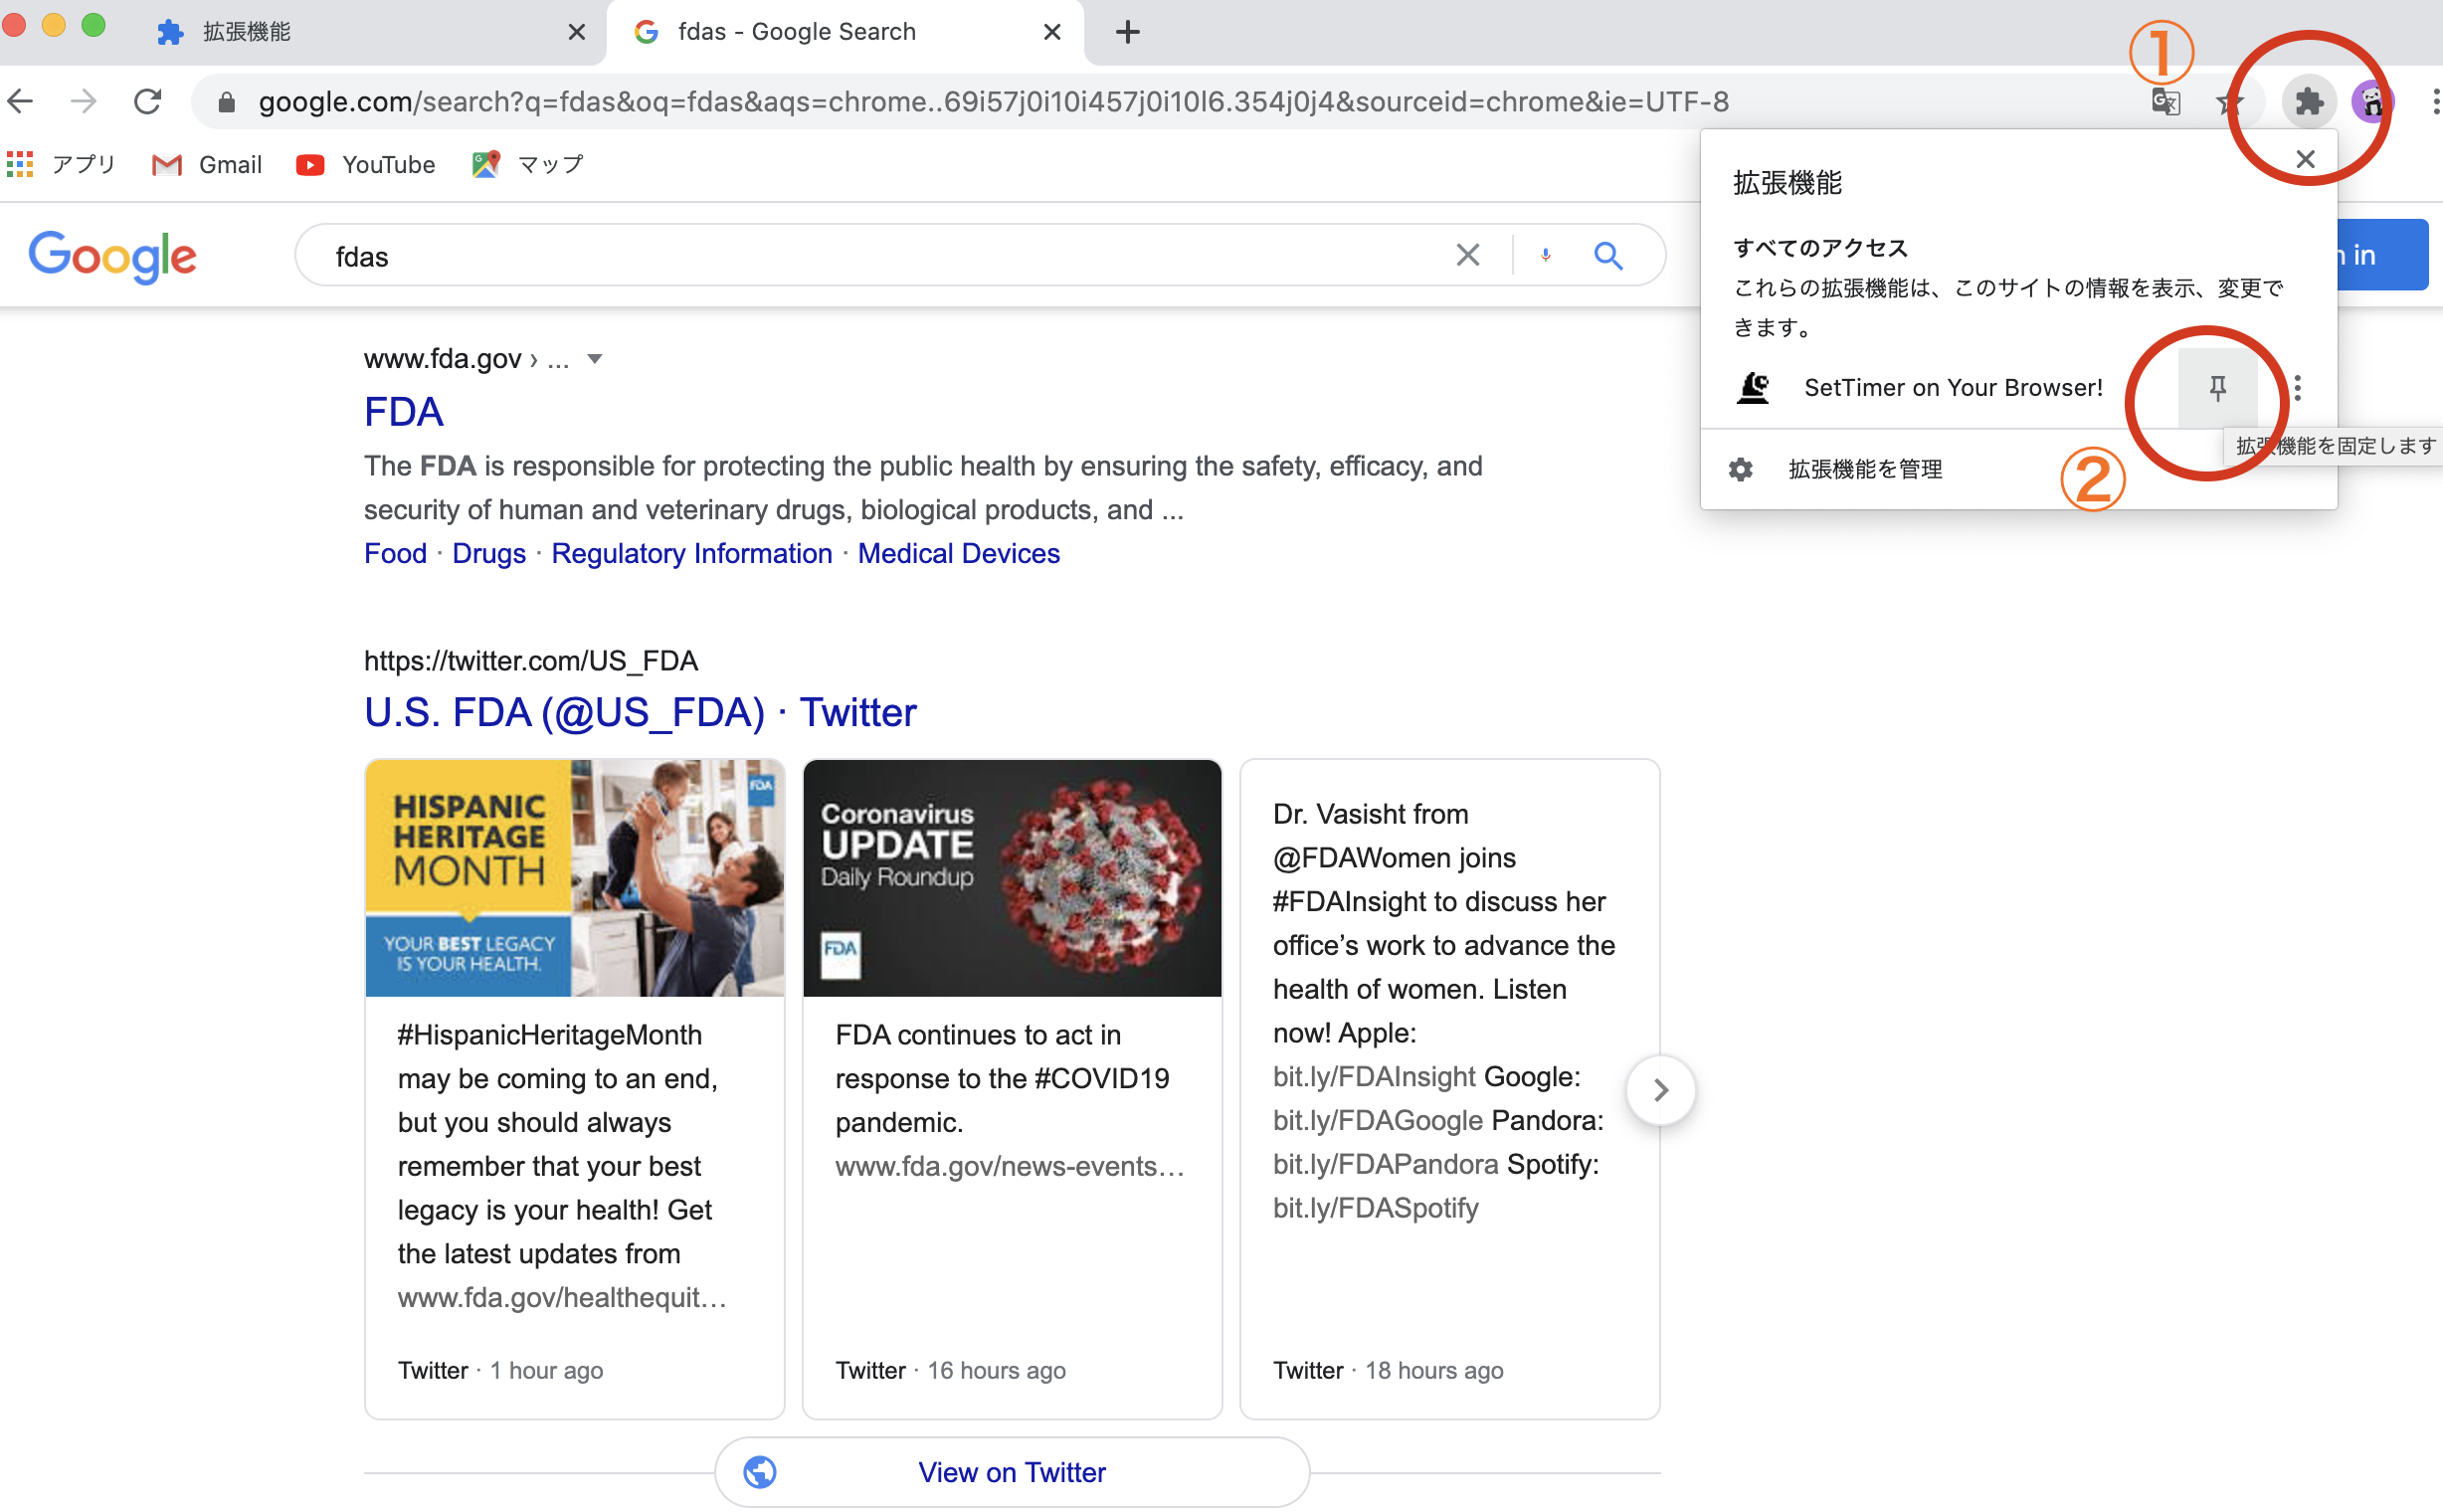Bookmark this page with the star icon
The width and height of the screenshot is (2443, 1512).
pos(2229,101)
